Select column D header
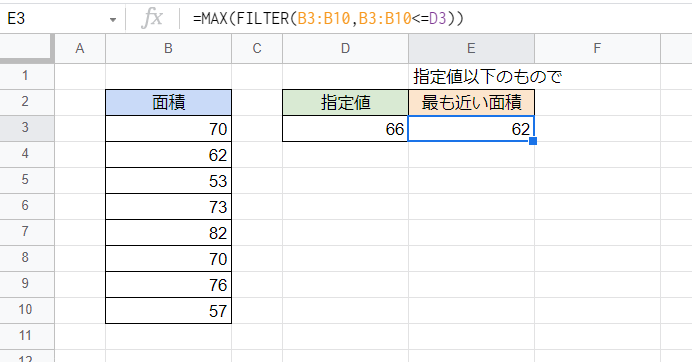This screenshot has height=362, width=692. [346, 49]
